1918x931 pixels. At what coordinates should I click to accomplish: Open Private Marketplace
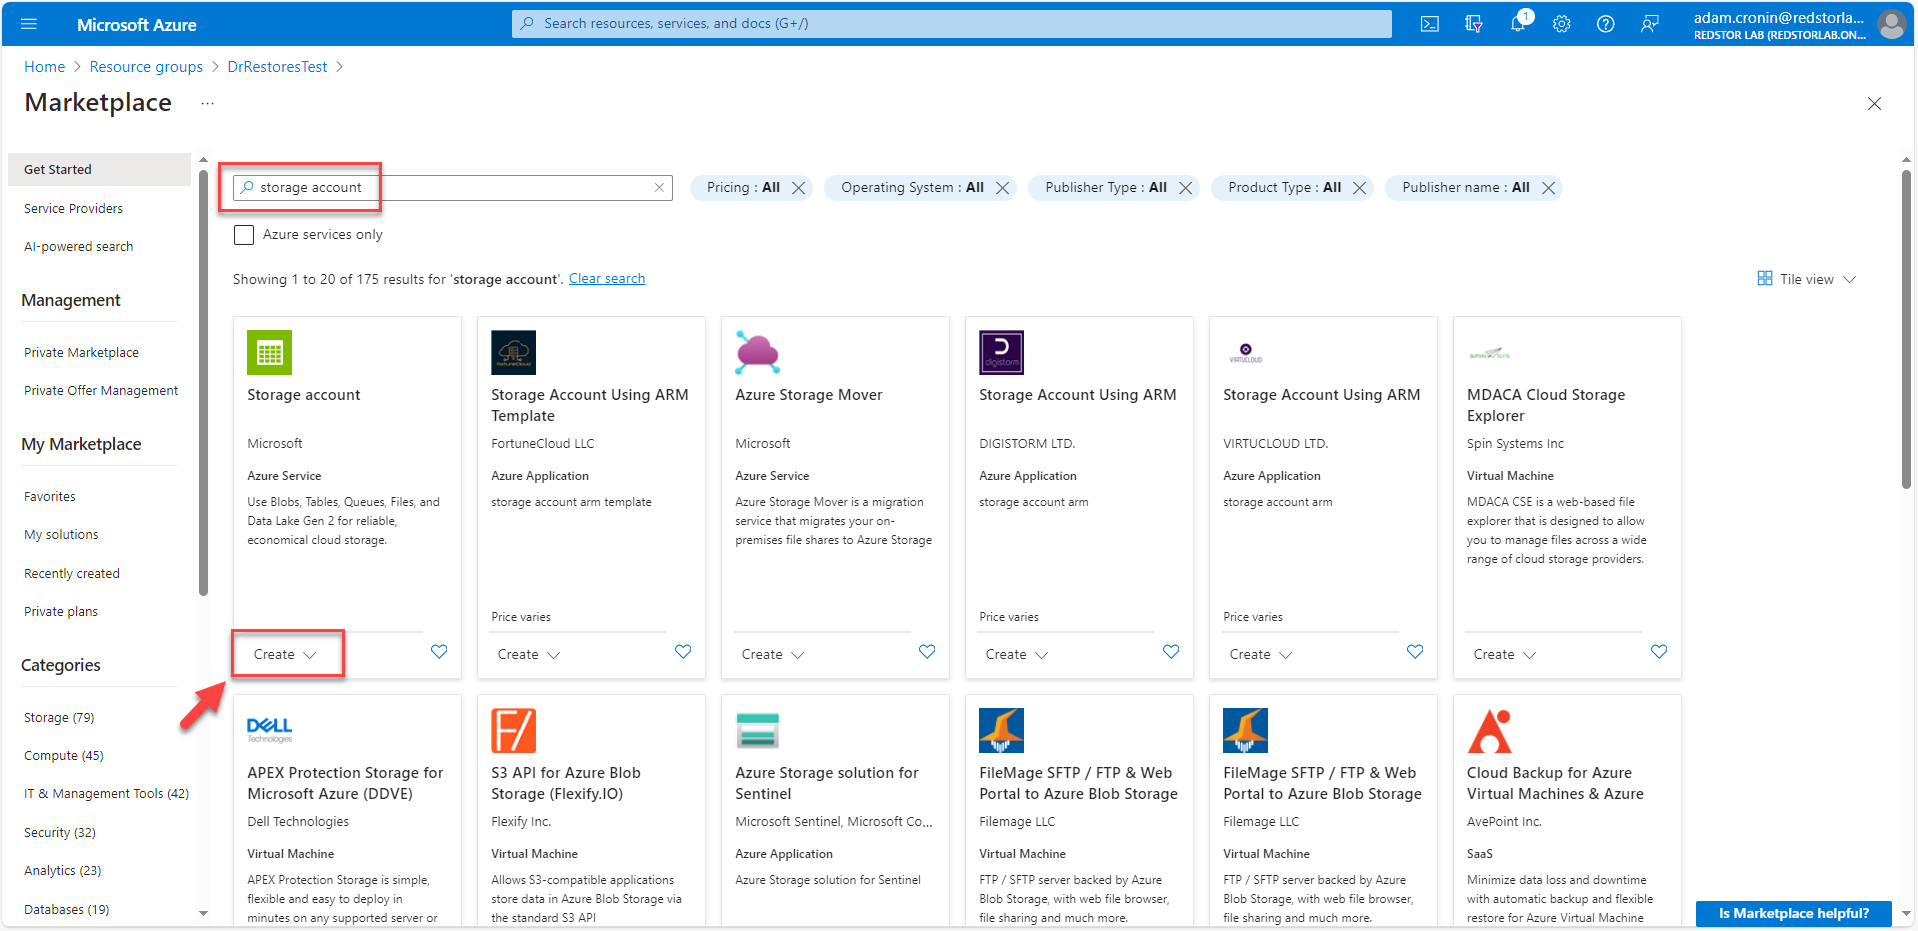tap(82, 353)
